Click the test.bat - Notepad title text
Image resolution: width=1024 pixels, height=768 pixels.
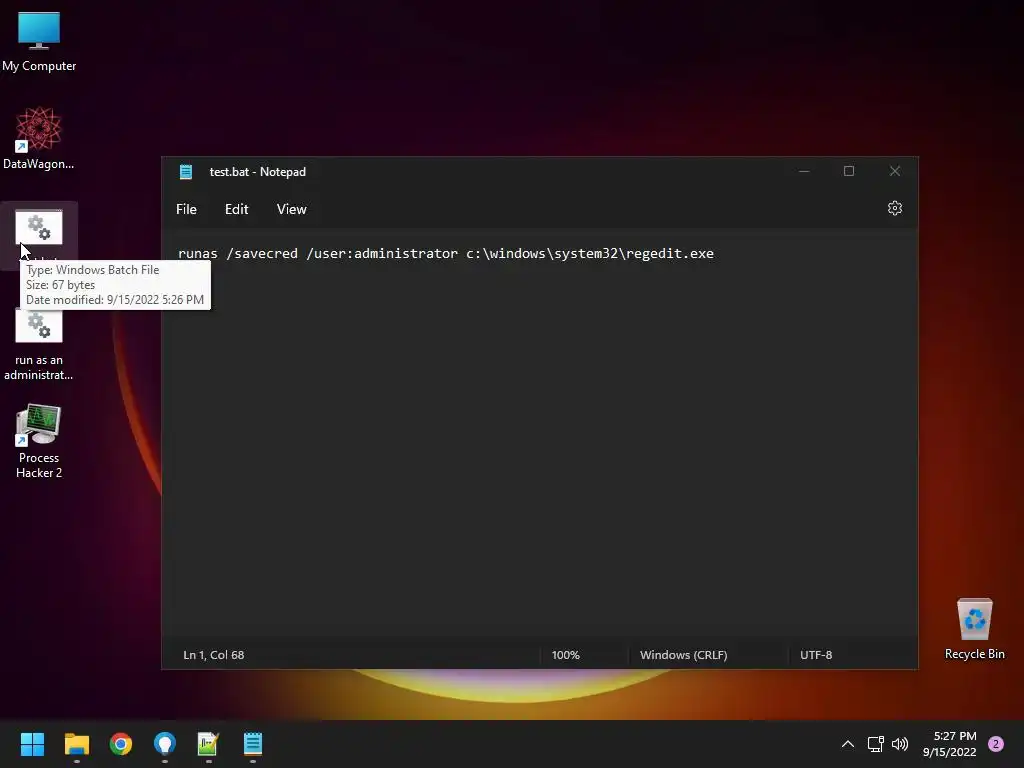257,172
